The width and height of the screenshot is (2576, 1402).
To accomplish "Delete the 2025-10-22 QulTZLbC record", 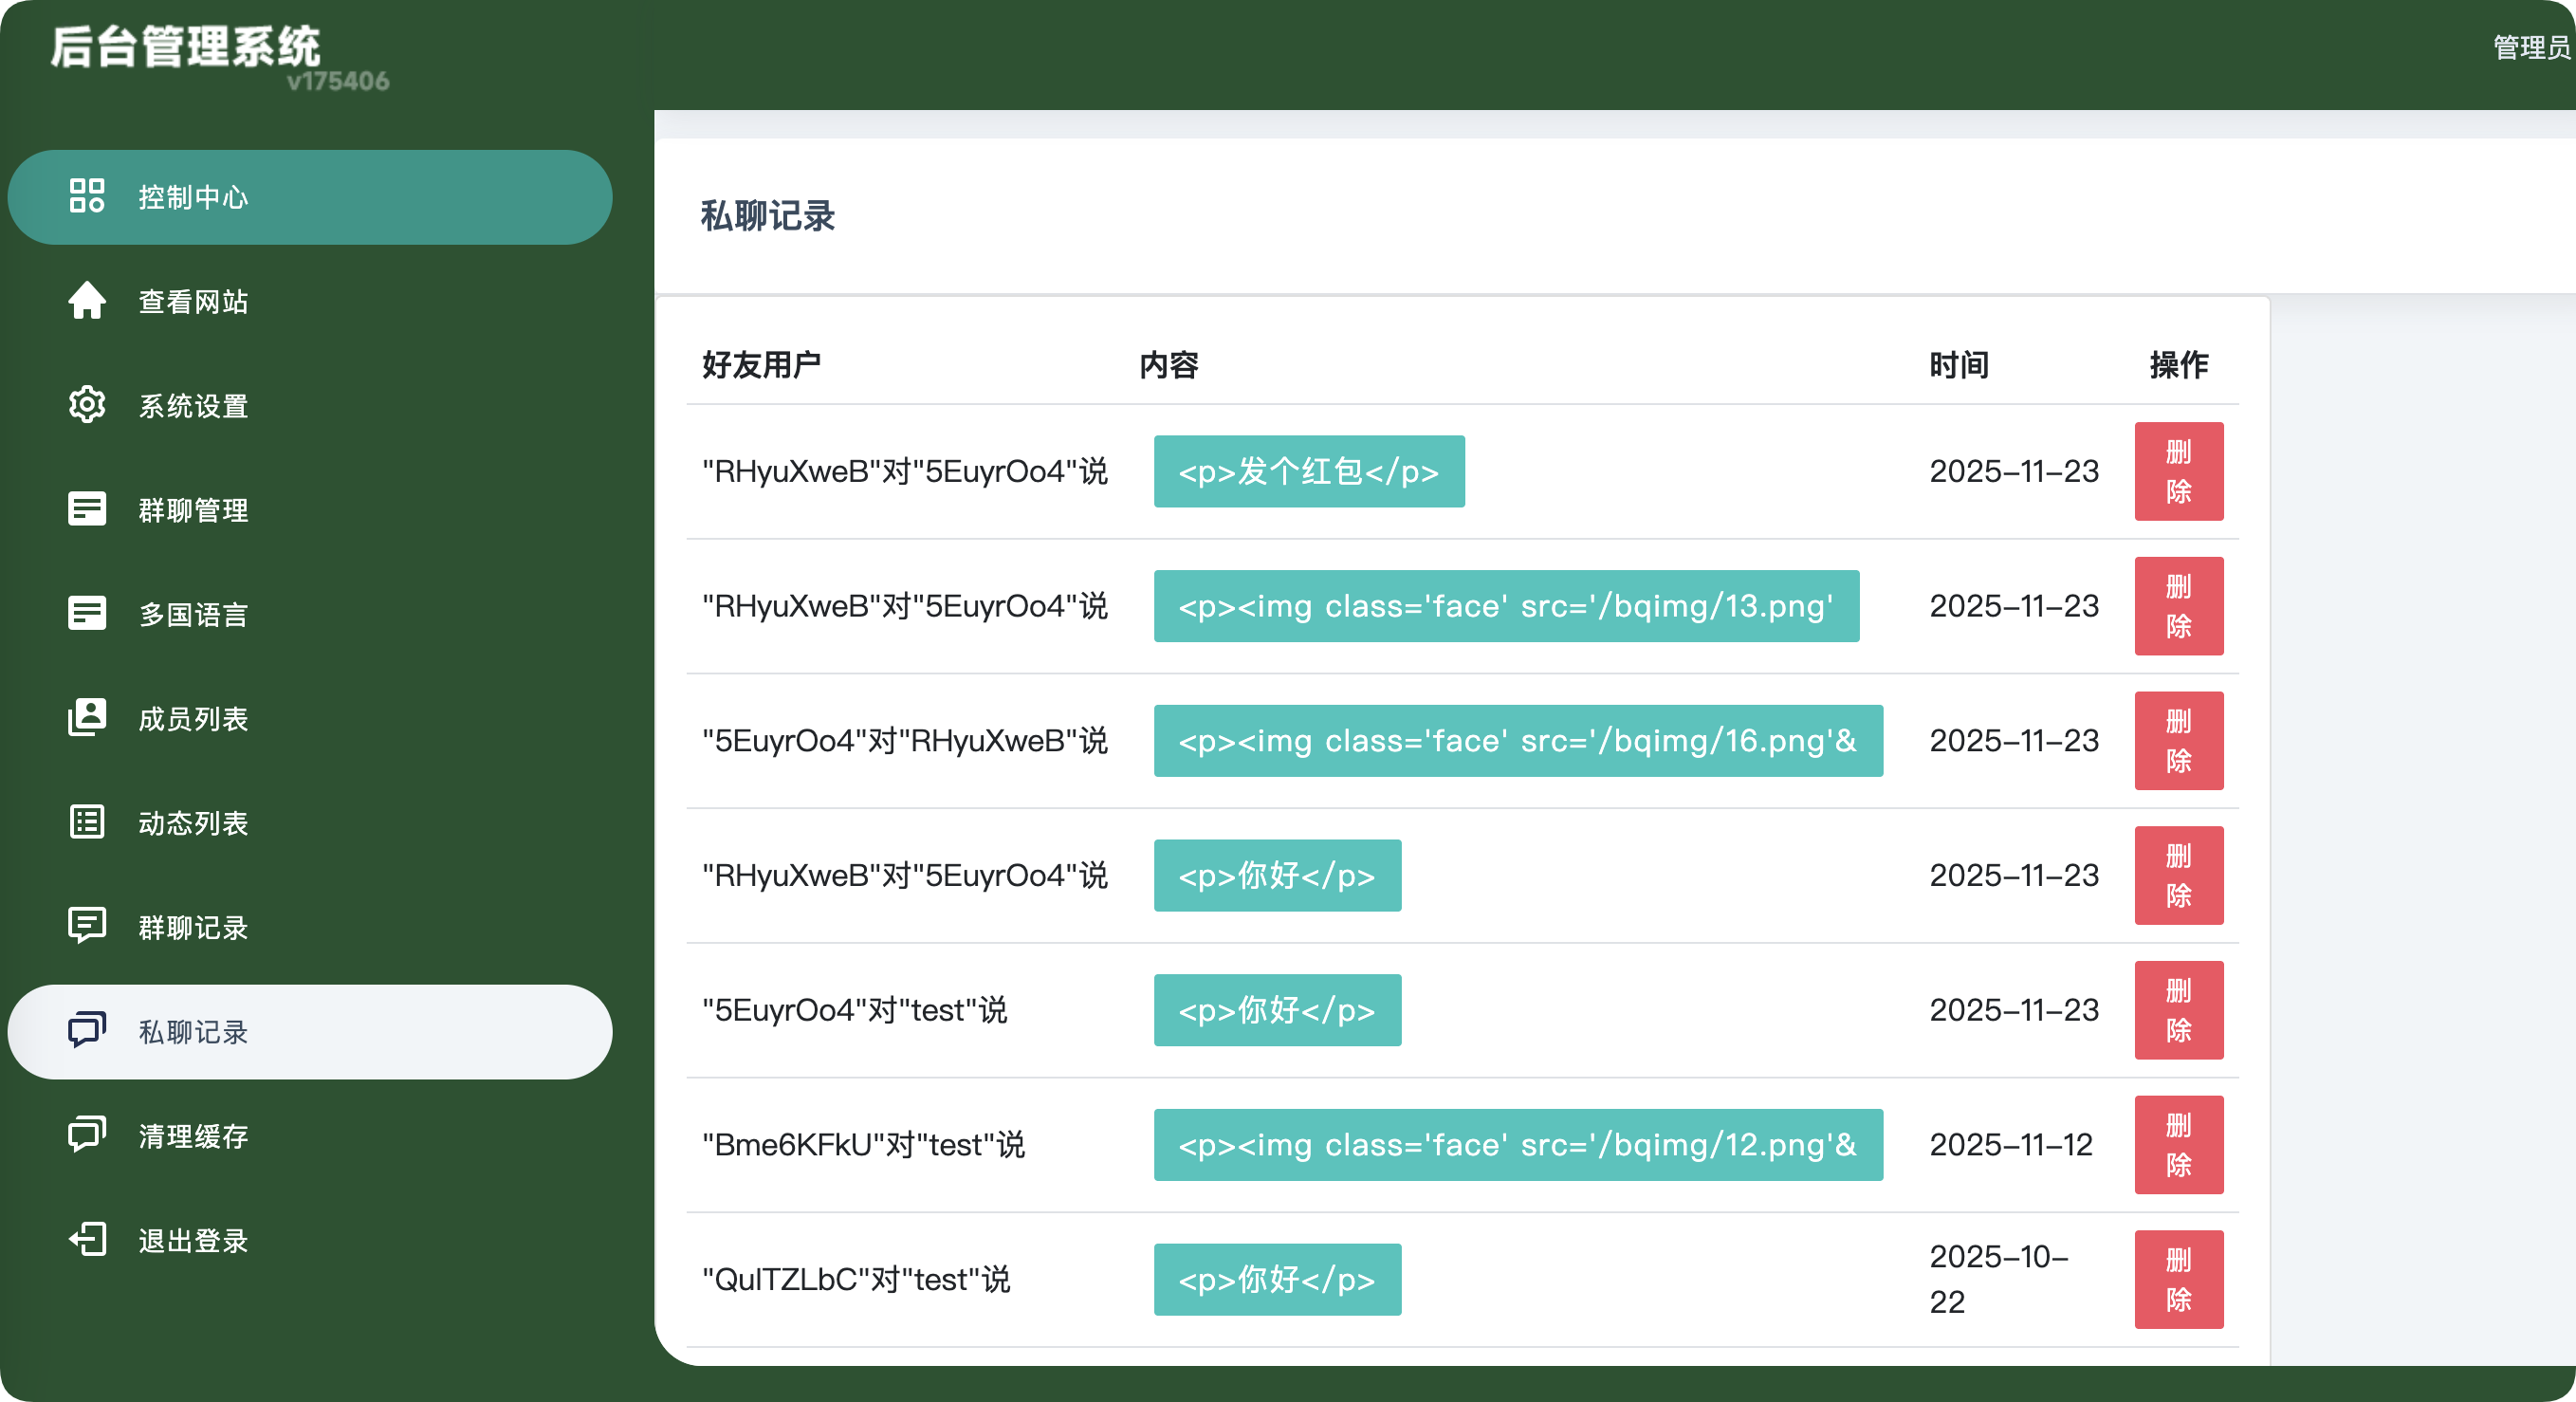I will pyautogui.click(x=2179, y=1279).
